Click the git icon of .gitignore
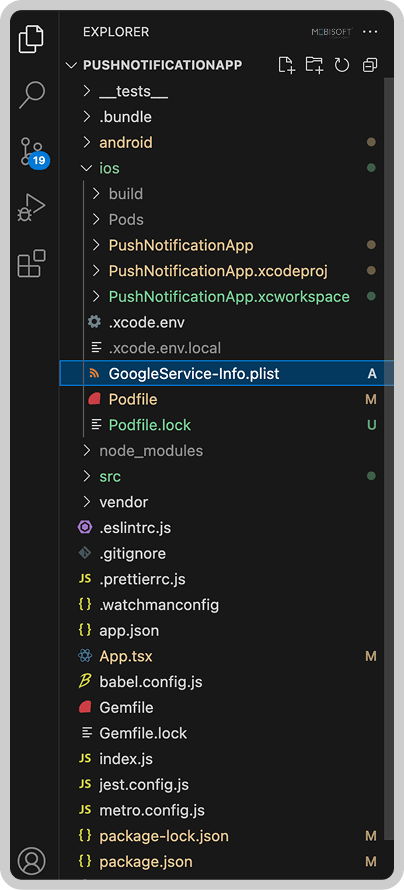Viewport: 404px width, 890px height. tap(85, 553)
